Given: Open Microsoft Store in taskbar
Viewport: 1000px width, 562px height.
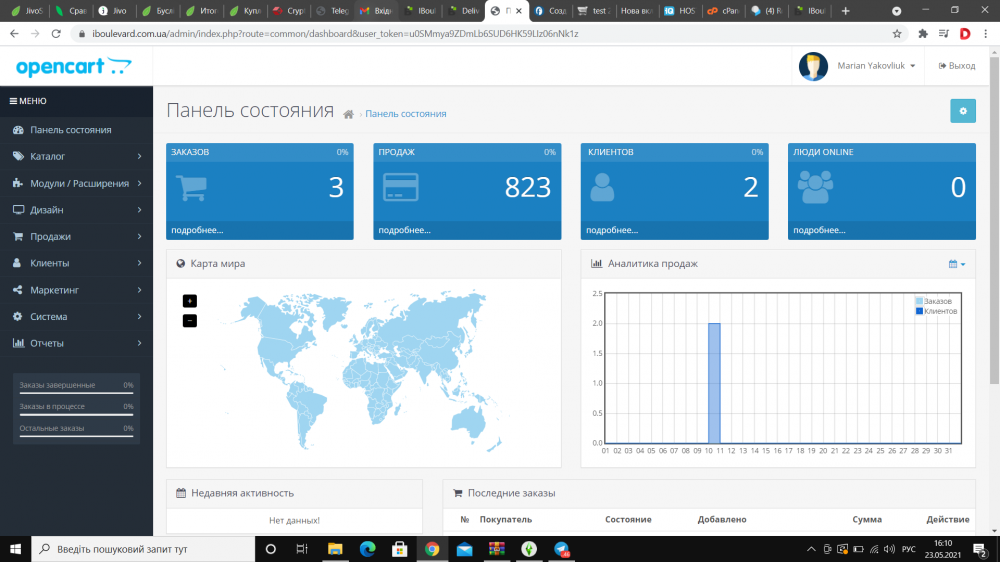Looking at the screenshot, I should [x=400, y=549].
